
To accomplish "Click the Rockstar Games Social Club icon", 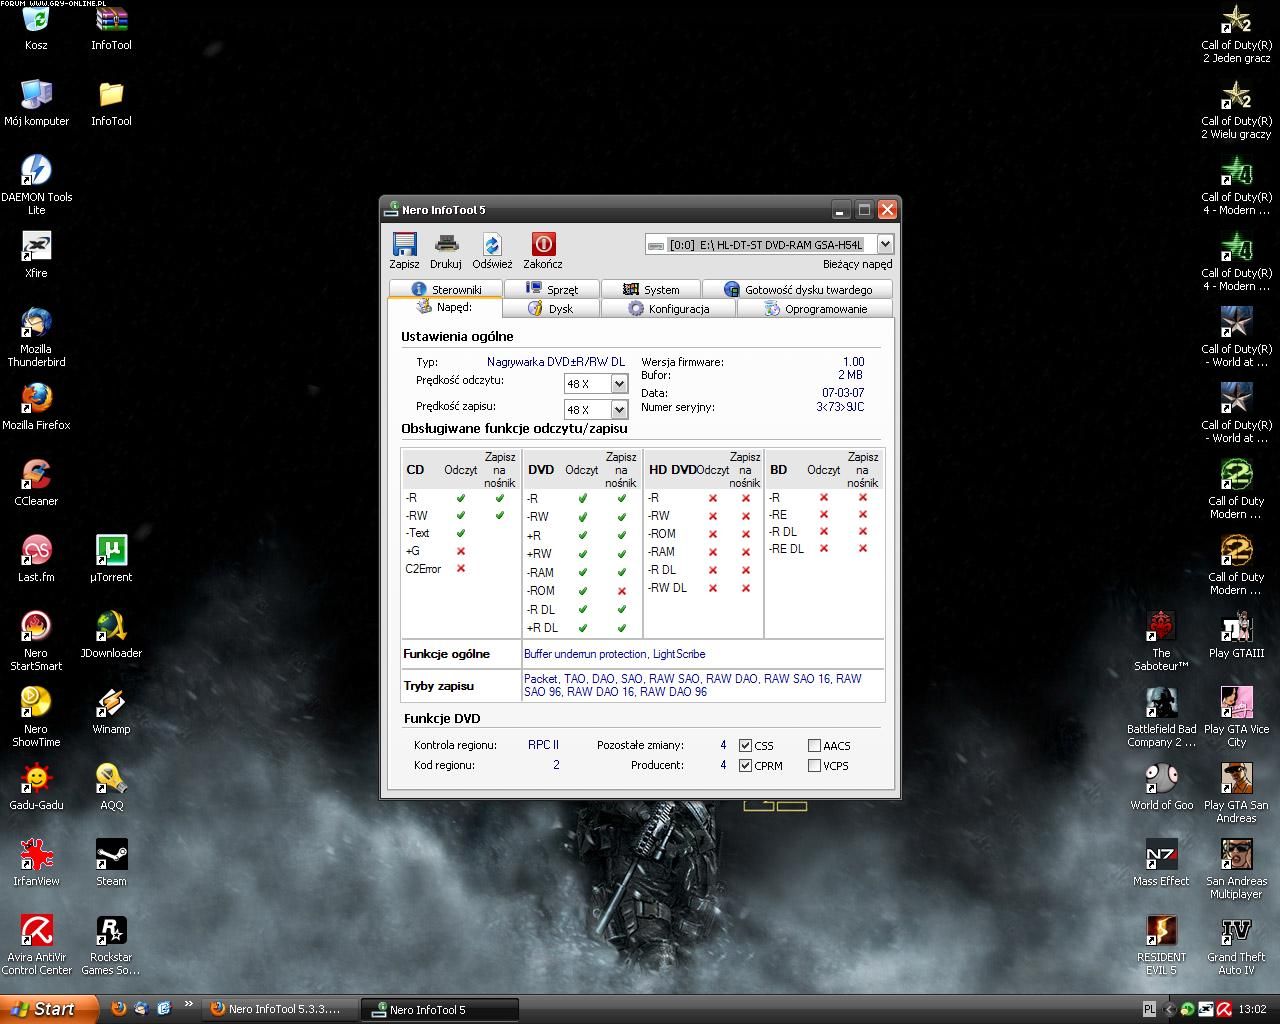I will click(111, 931).
